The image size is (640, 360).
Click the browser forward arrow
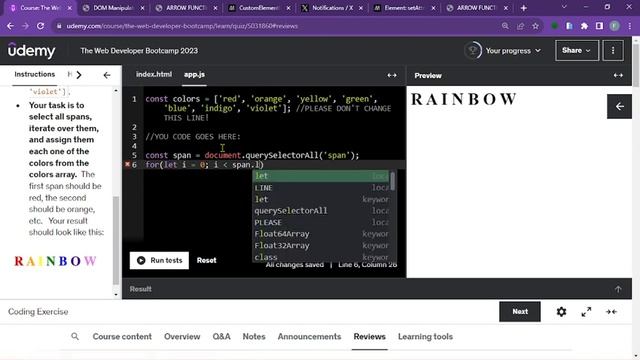coord(25,26)
